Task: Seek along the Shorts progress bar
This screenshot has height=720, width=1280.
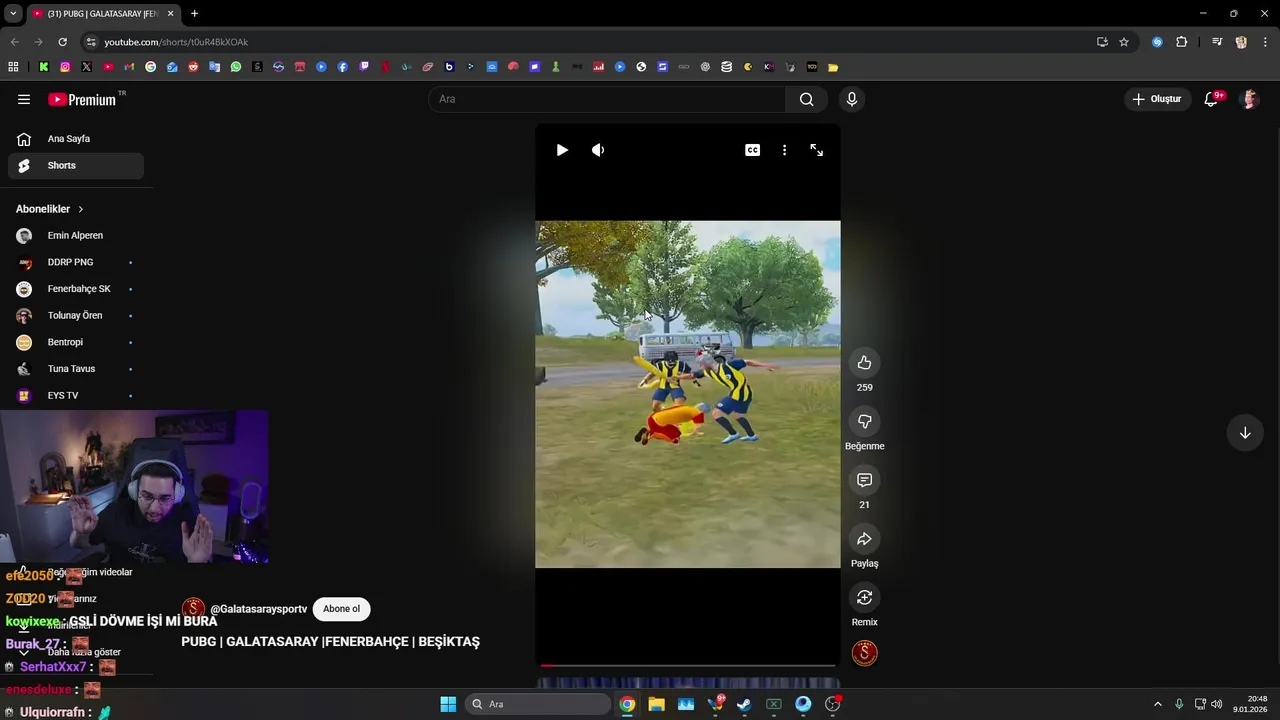Action: pos(688,665)
